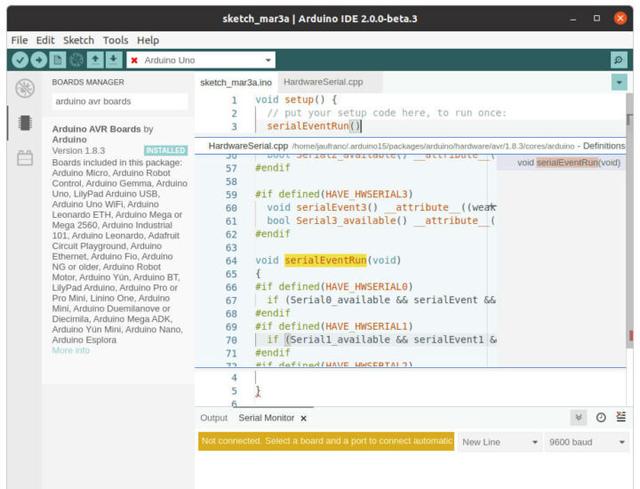640x489 pixels.
Task: Switch to the Output tab
Action: click(214, 418)
